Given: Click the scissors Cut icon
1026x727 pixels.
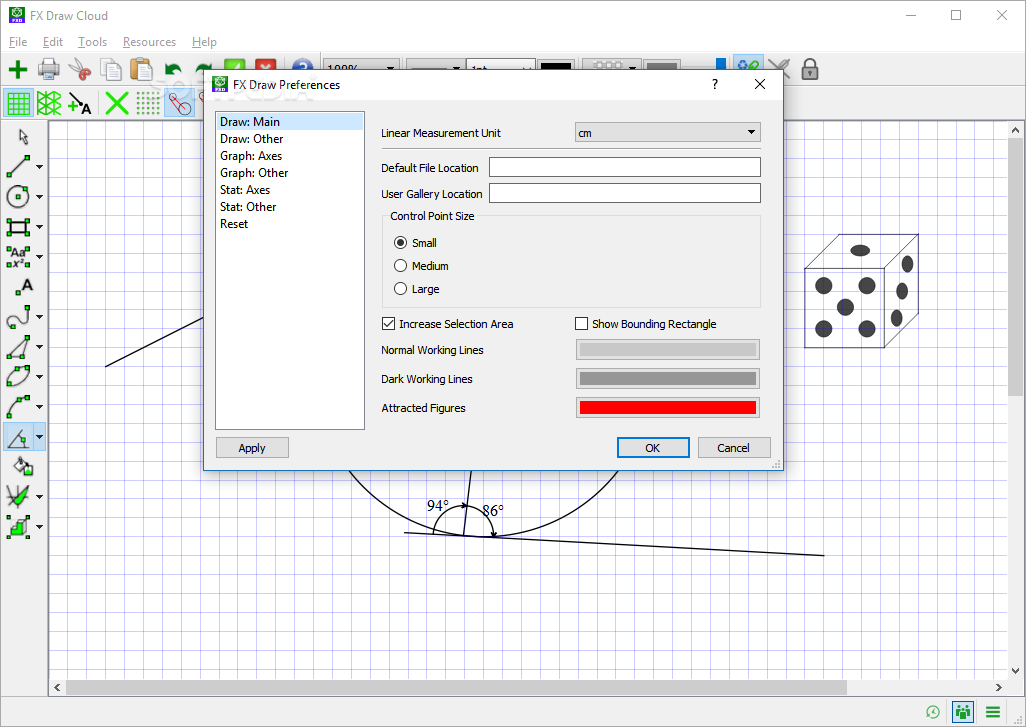Looking at the screenshot, I should pyautogui.click(x=80, y=69).
